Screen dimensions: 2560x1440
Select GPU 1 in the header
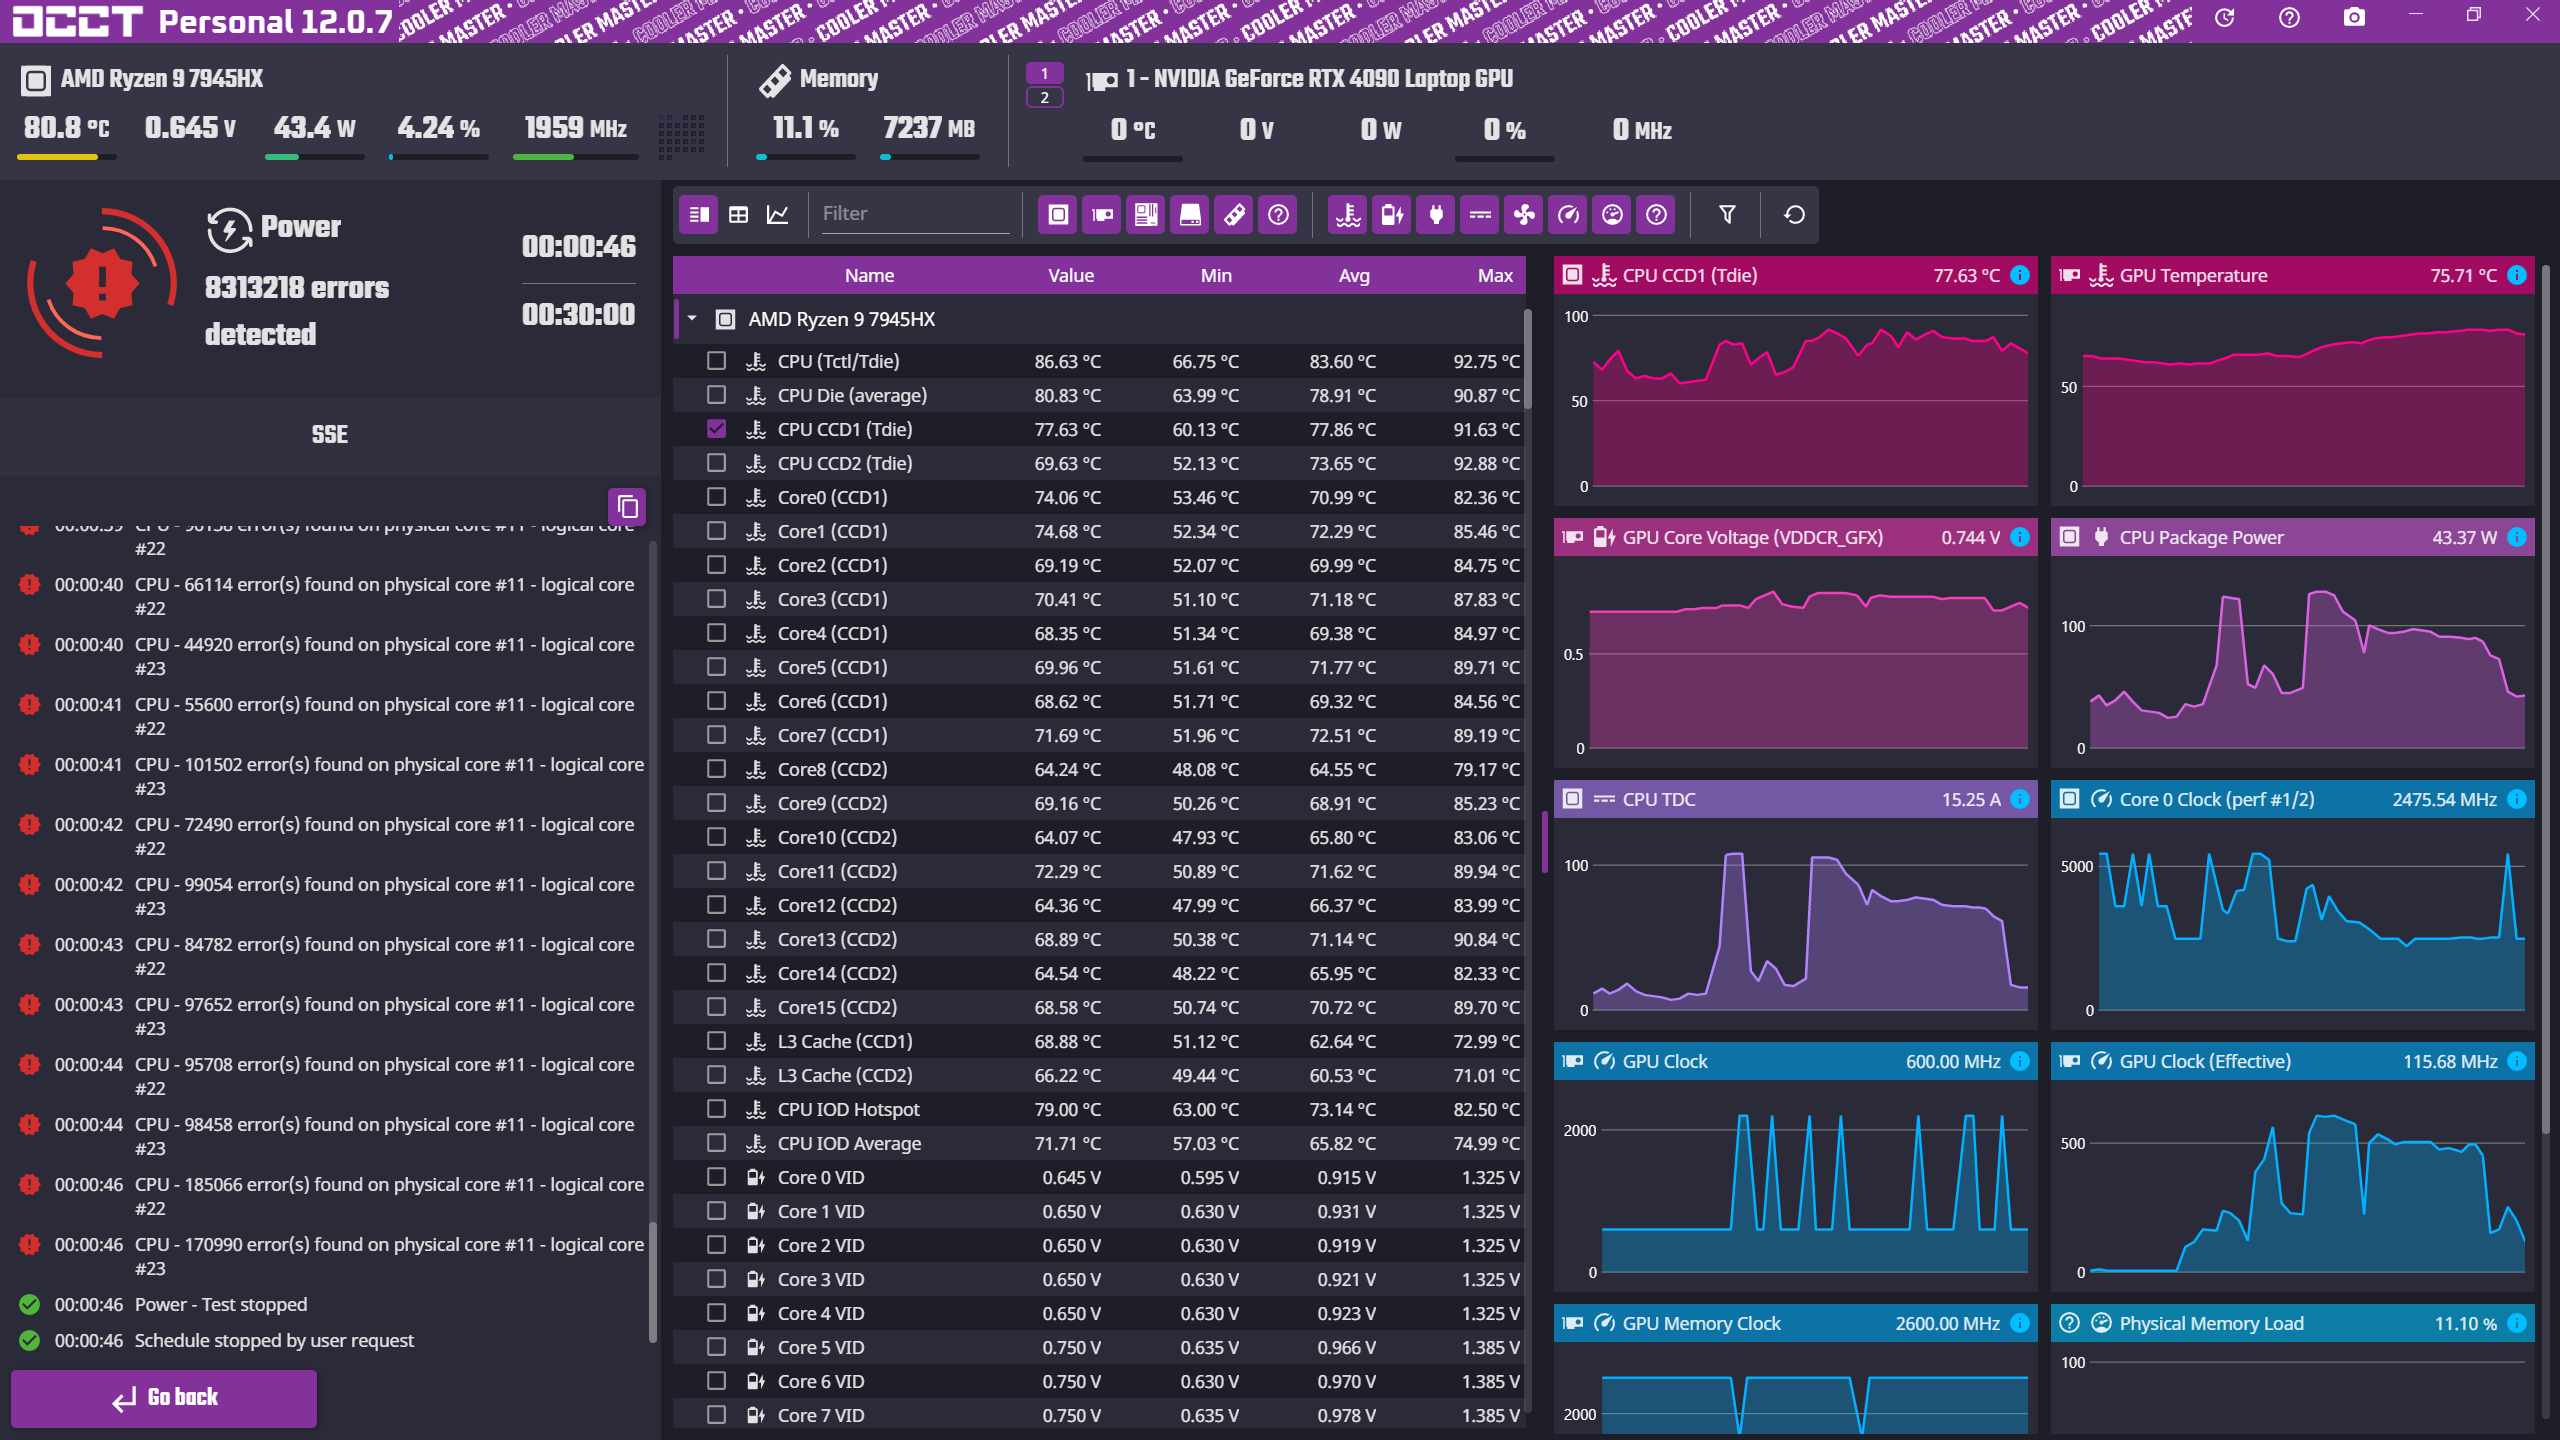coord(1044,73)
